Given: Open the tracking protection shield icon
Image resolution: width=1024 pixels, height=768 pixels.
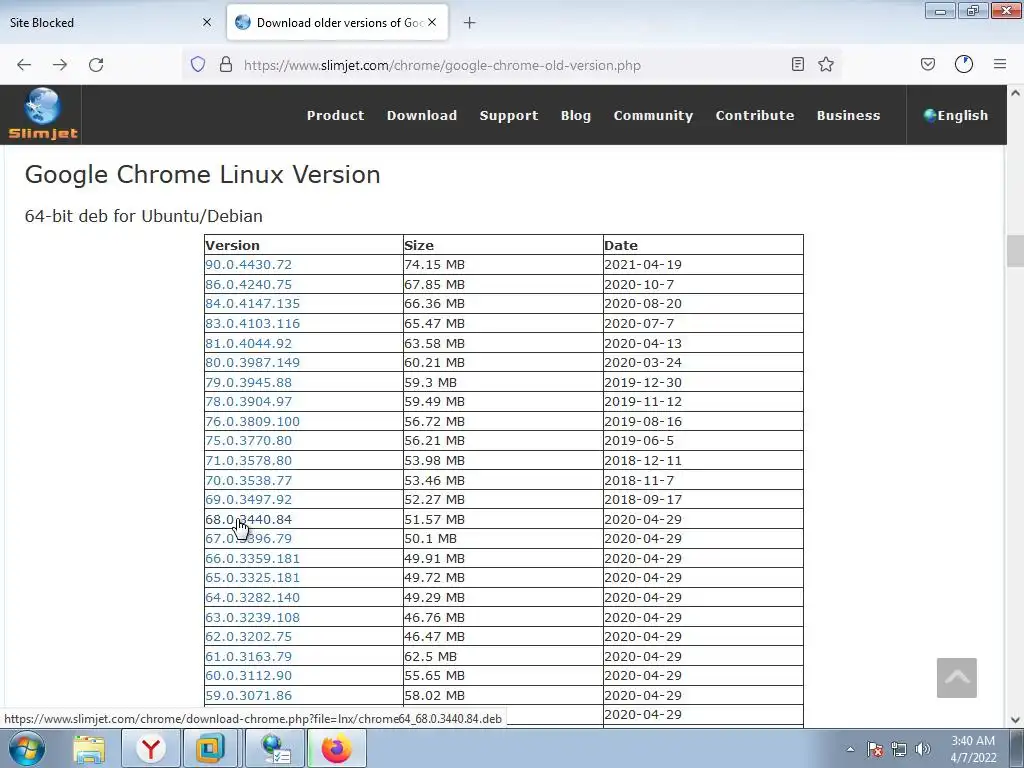Looking at the screenshot, I should point(198,64).
